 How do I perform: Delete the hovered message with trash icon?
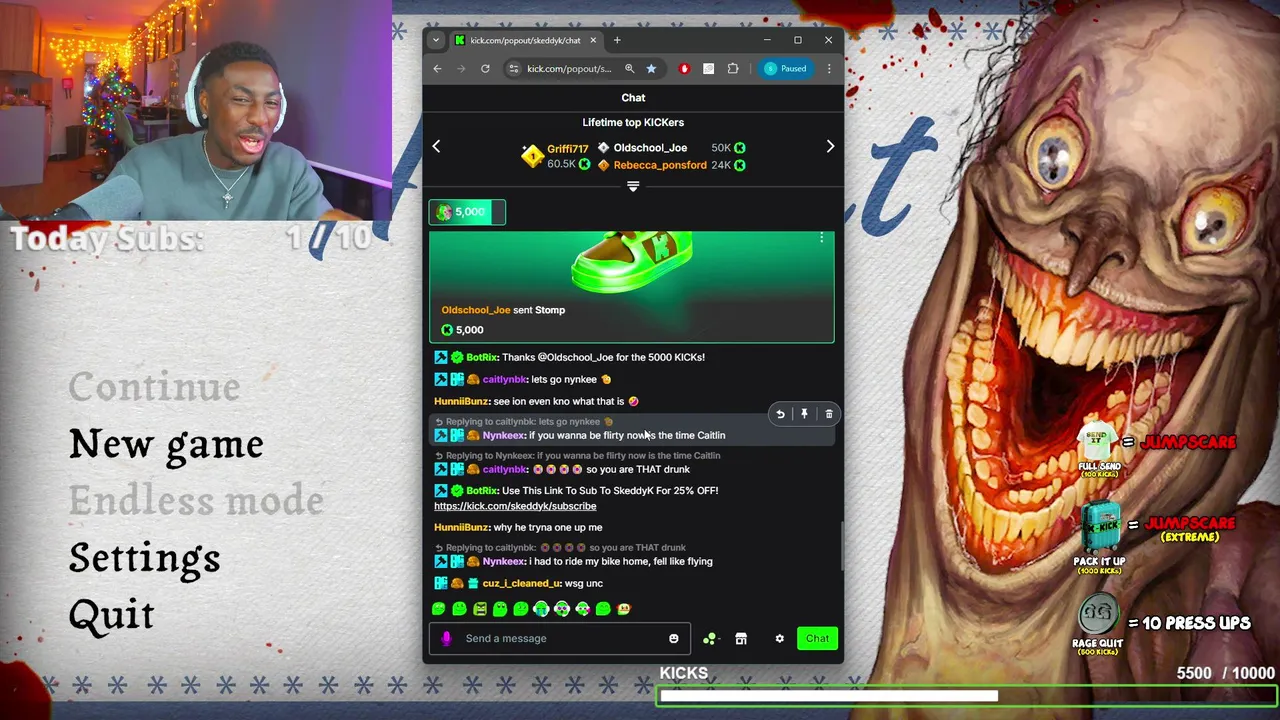point(829,414)
